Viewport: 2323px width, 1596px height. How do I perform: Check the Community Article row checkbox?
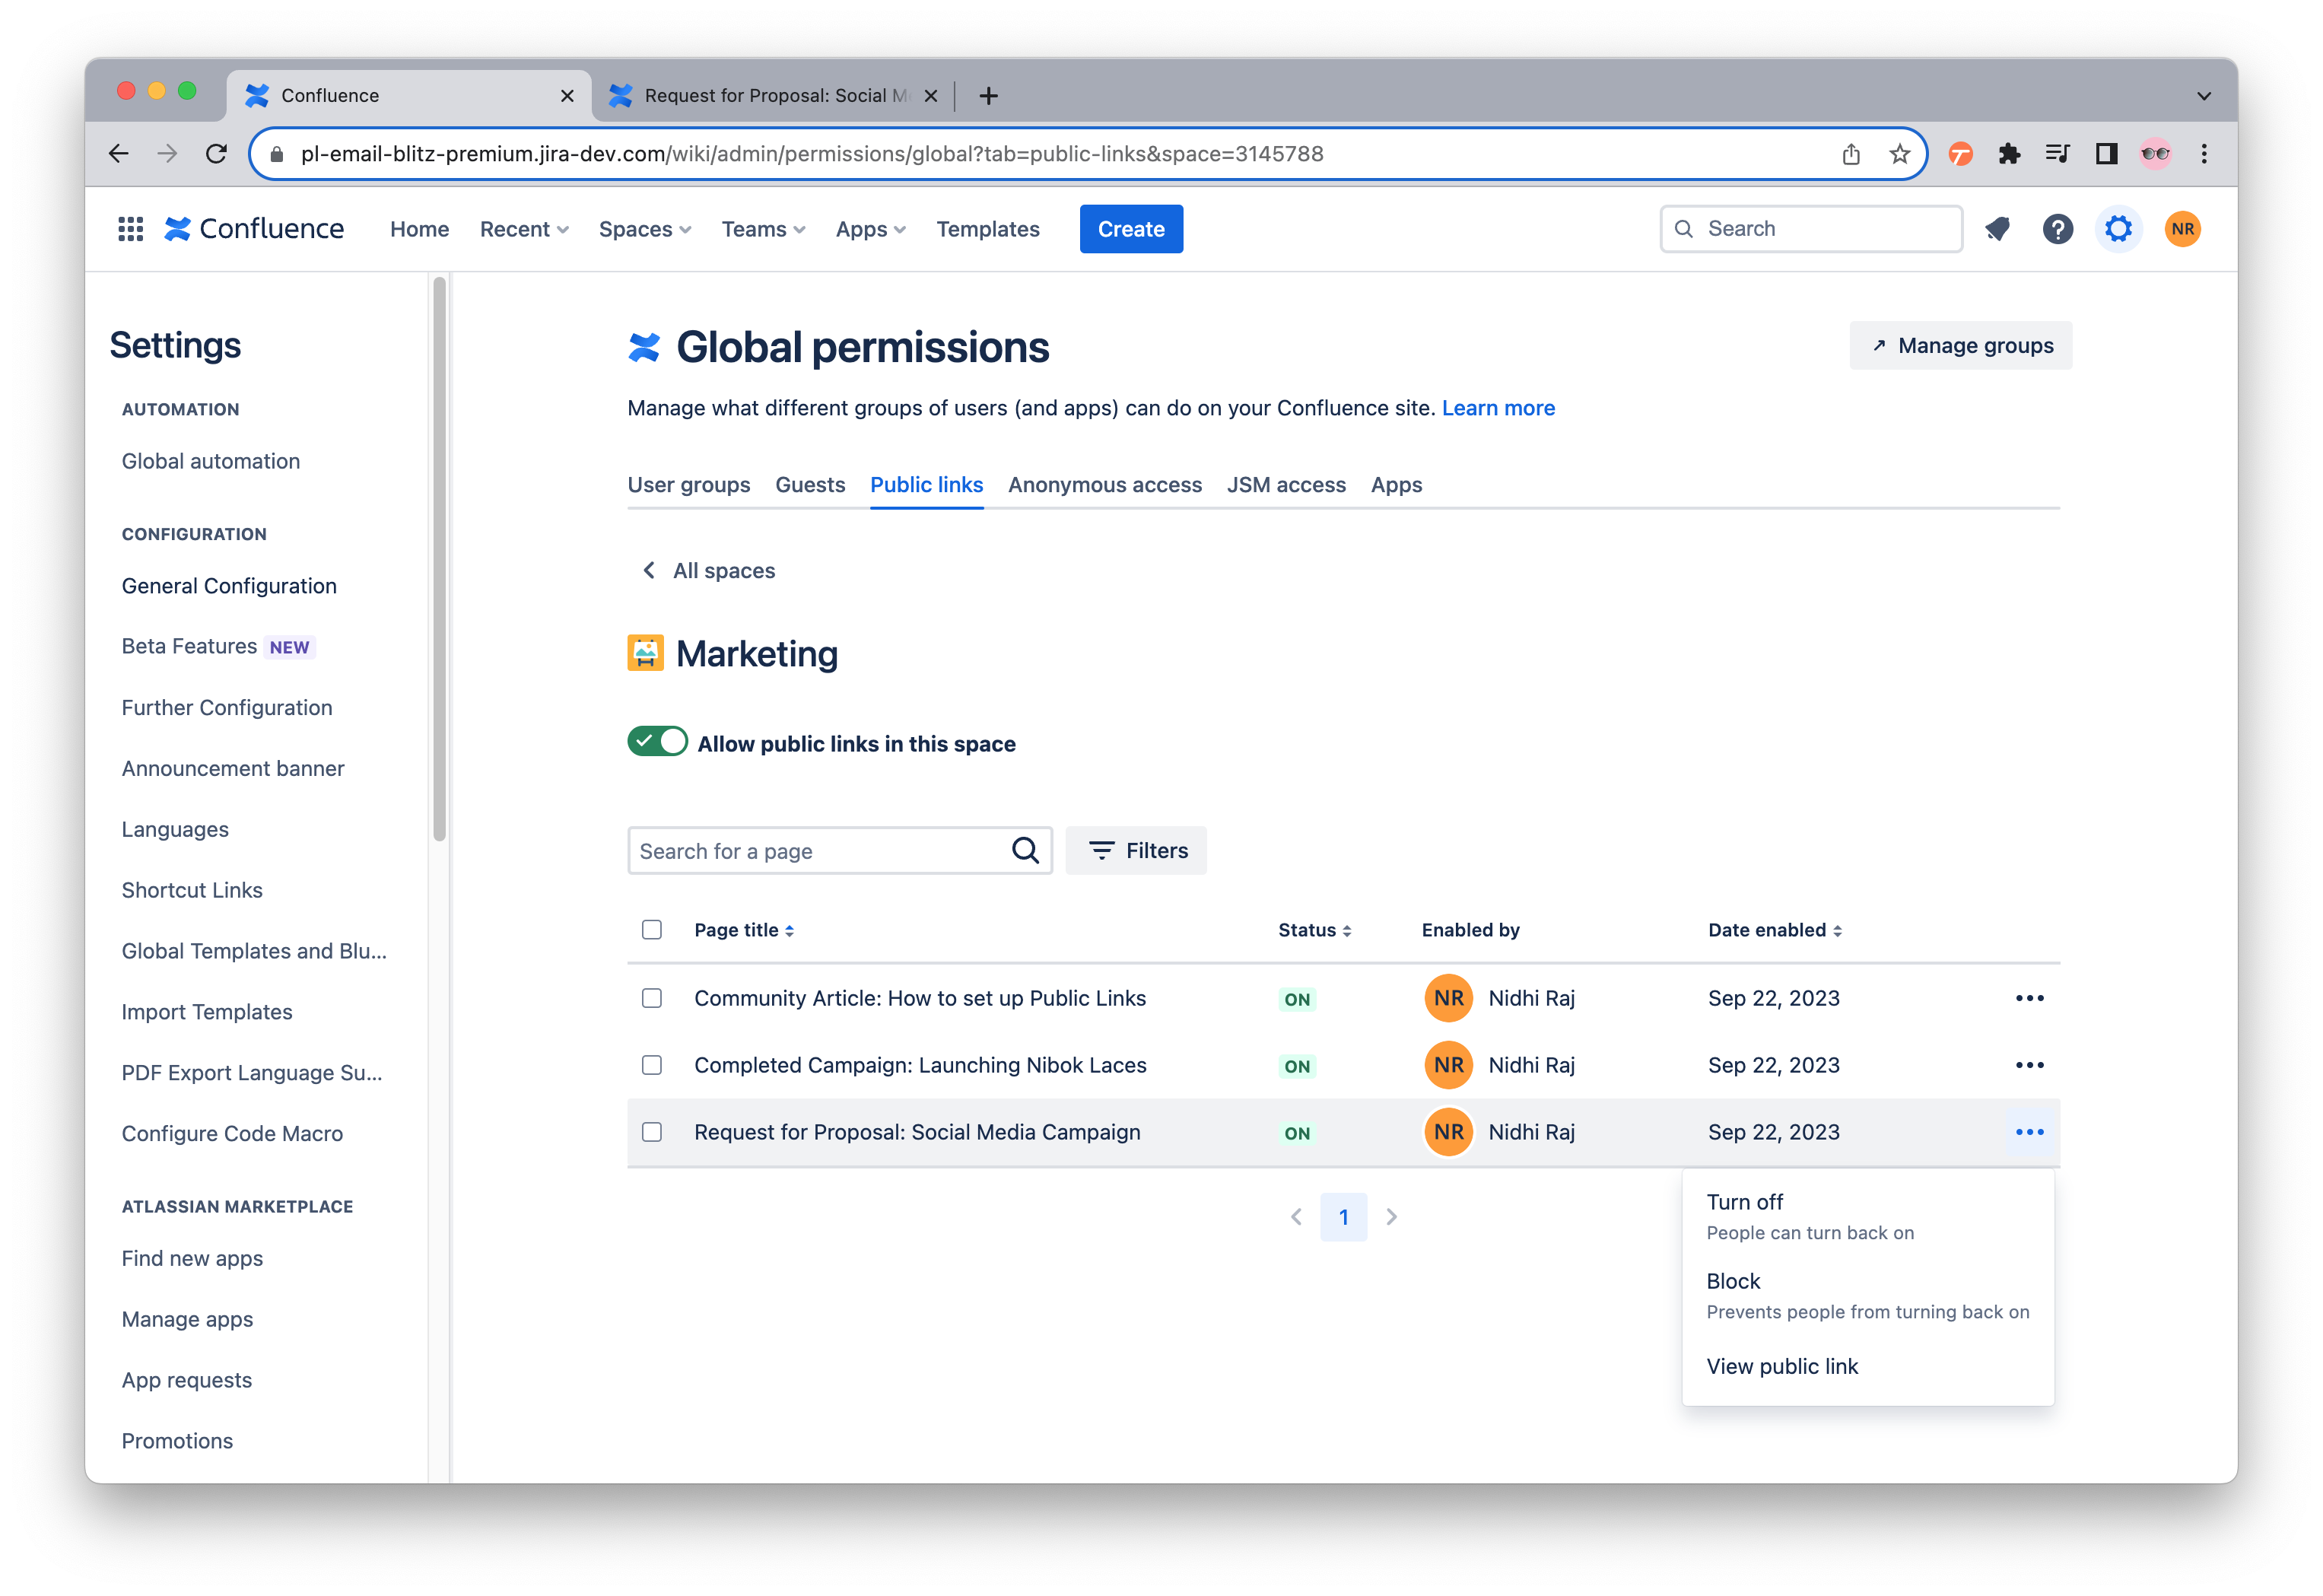pyautogui.click(x=652, y=997)
